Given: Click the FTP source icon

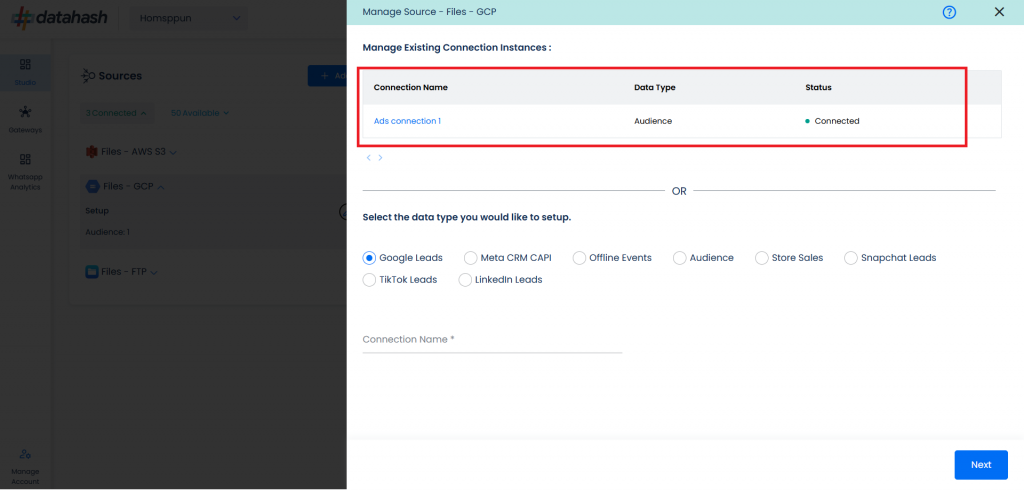Looking at the screenshot, I should coord(92,271).
